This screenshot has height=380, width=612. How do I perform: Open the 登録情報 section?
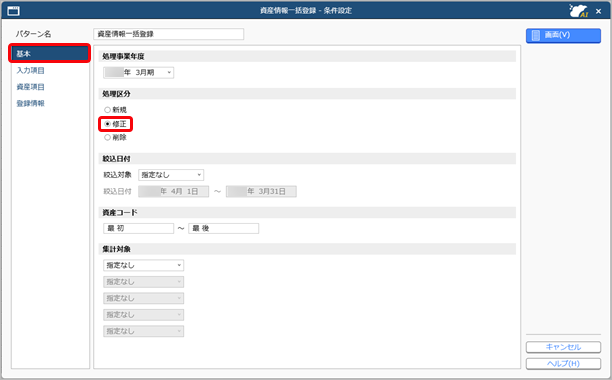30,103
